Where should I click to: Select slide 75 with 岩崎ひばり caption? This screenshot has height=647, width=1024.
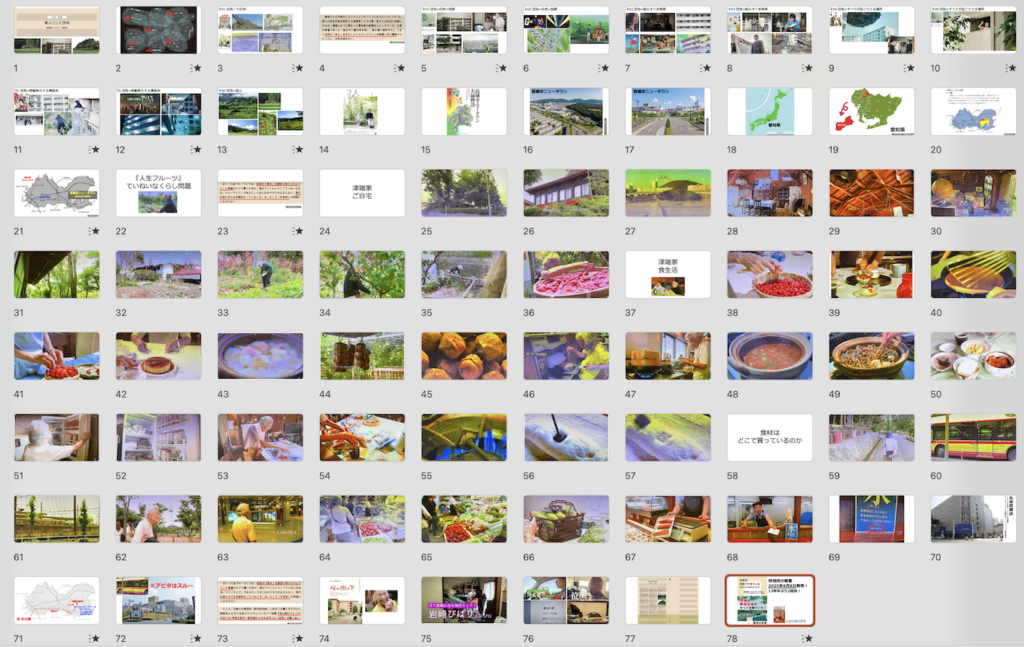point(464,600)
